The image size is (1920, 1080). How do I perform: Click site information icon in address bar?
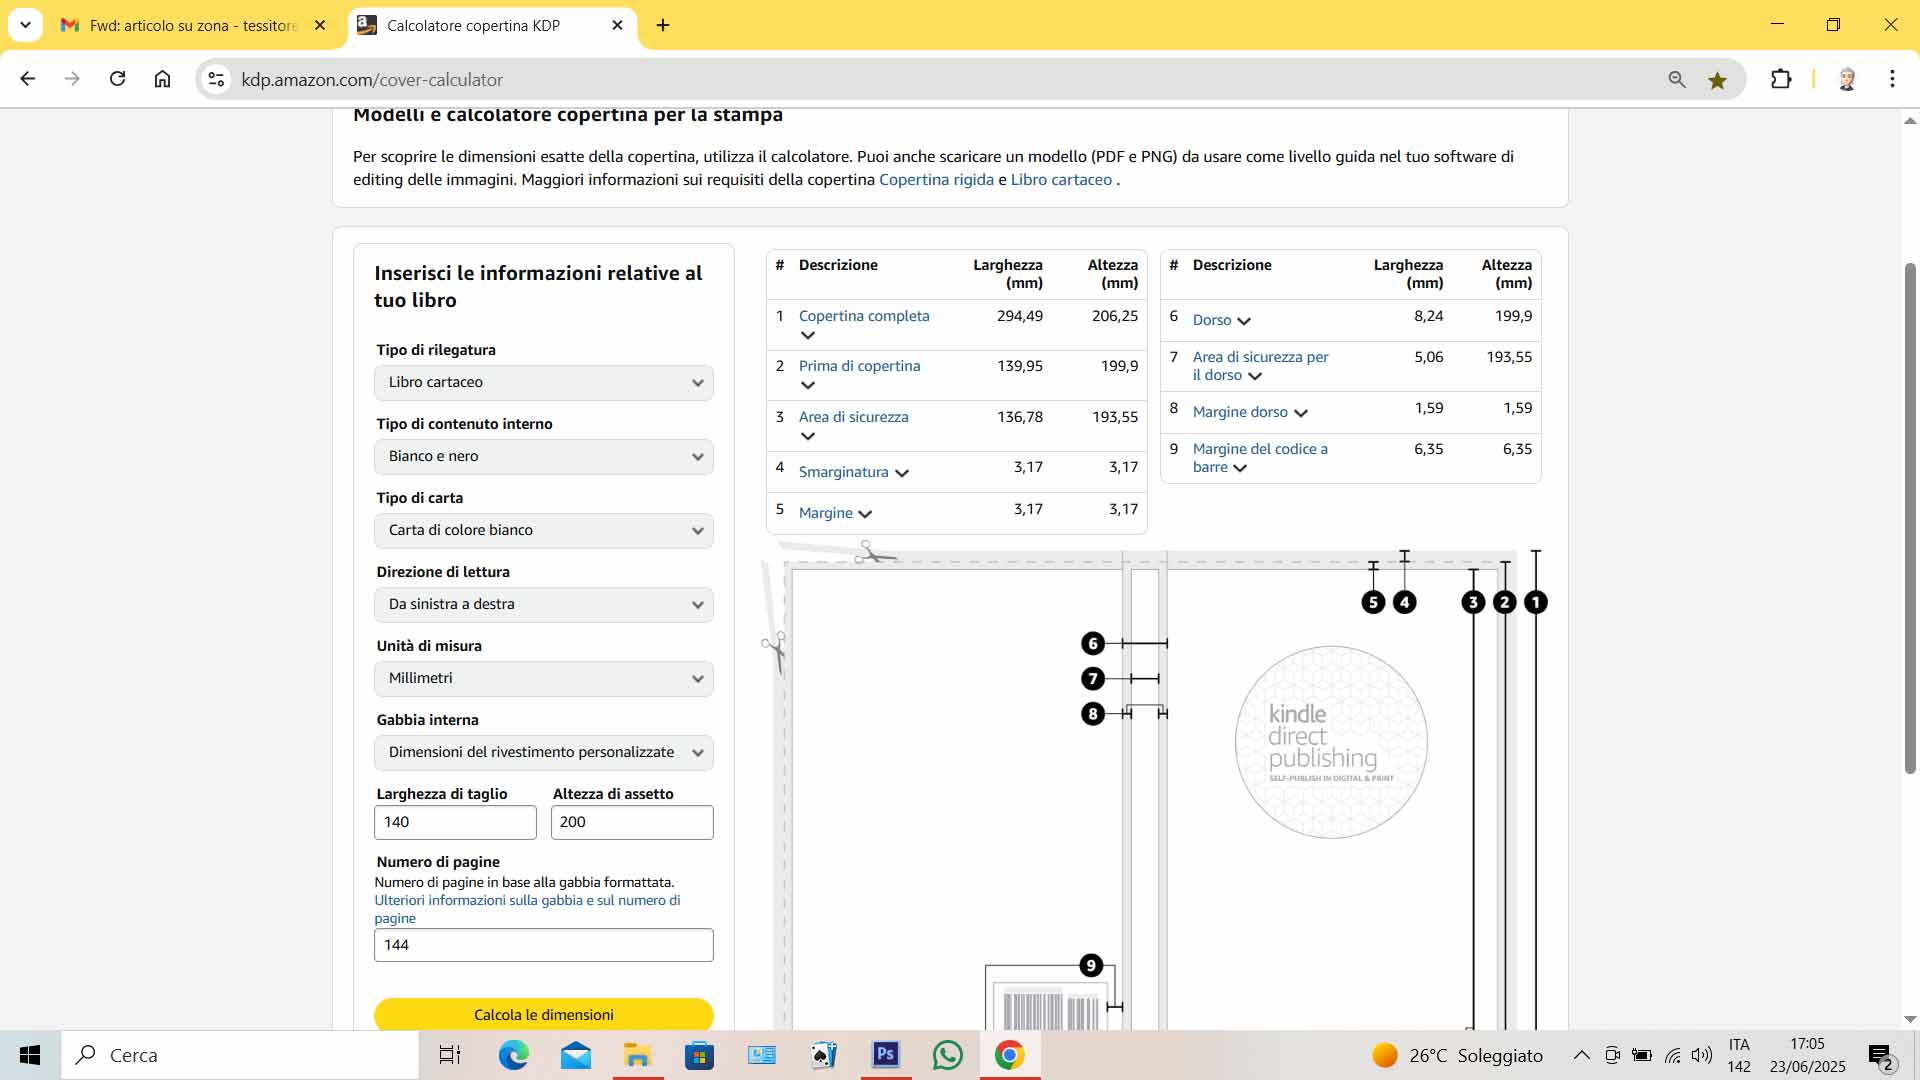[x=216, y=79]
